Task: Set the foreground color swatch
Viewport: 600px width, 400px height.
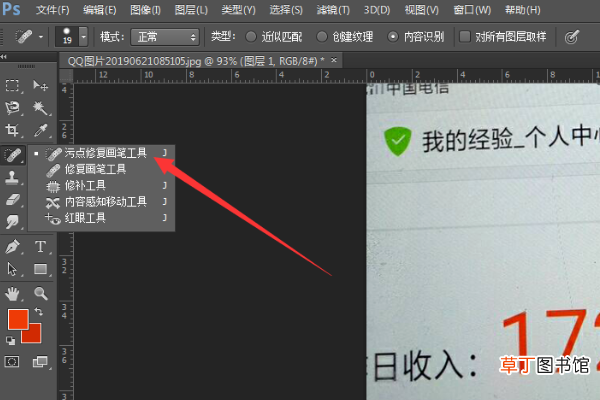Action: pyautogui.click(x=18, y=319)
